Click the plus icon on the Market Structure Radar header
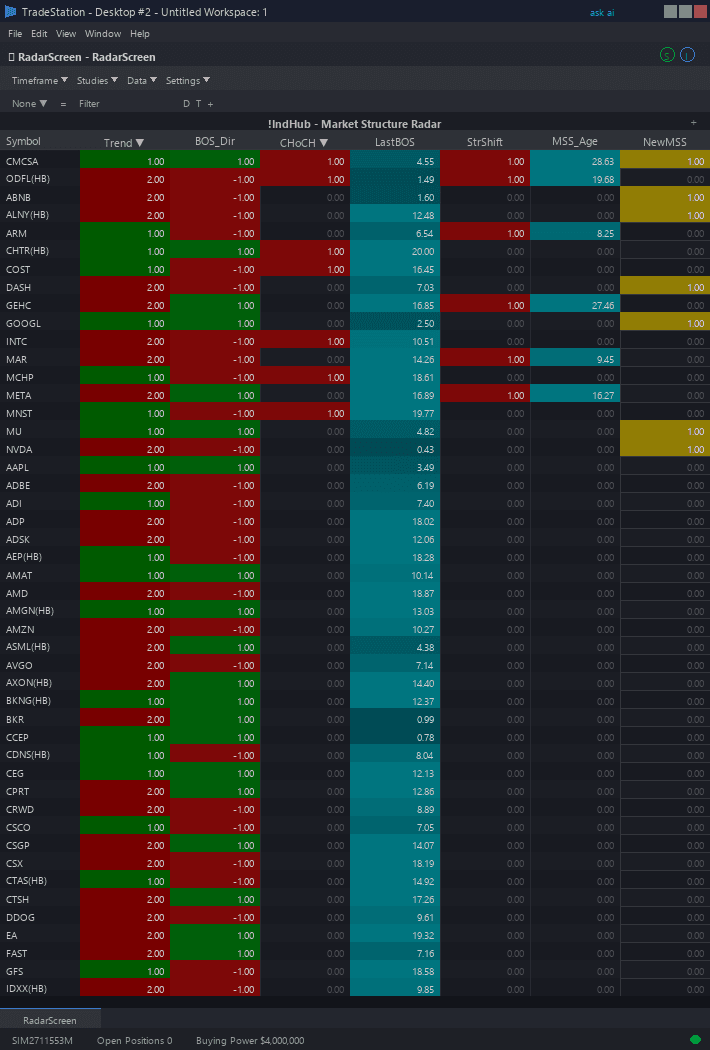Viewport: 710px width, 1050px height. pyautogui.click(x=694, y=121)
